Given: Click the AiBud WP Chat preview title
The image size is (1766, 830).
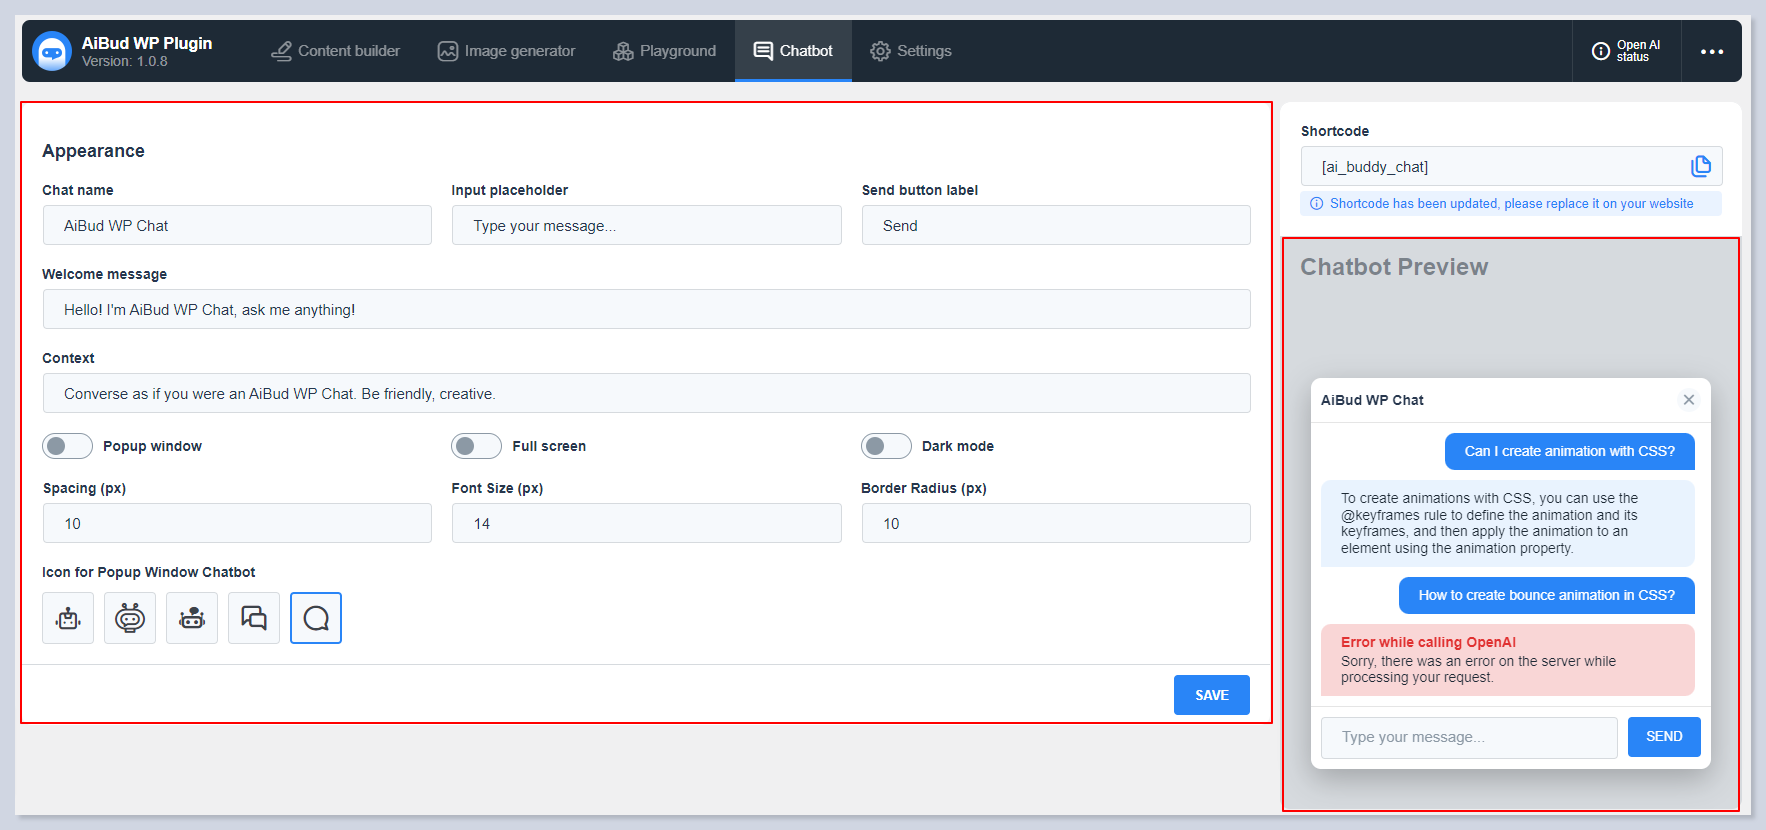Looking at the screenshot, I should (x=1372, y=400).
